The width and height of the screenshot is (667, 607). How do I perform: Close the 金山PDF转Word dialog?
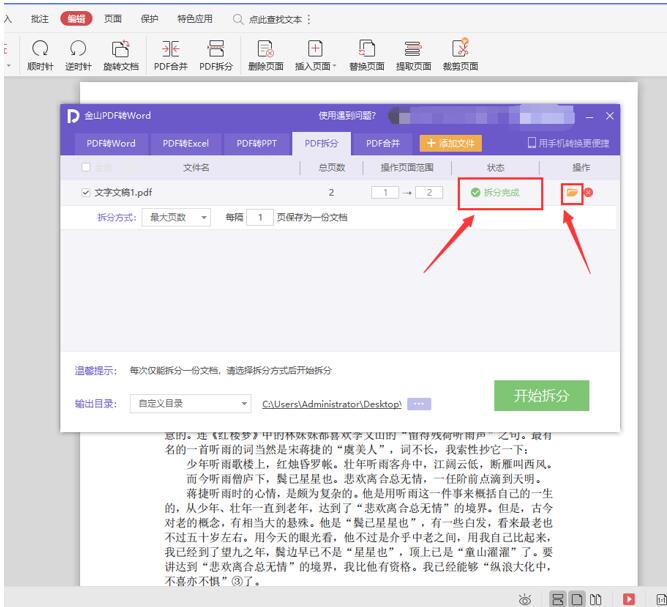coord(610,116)
